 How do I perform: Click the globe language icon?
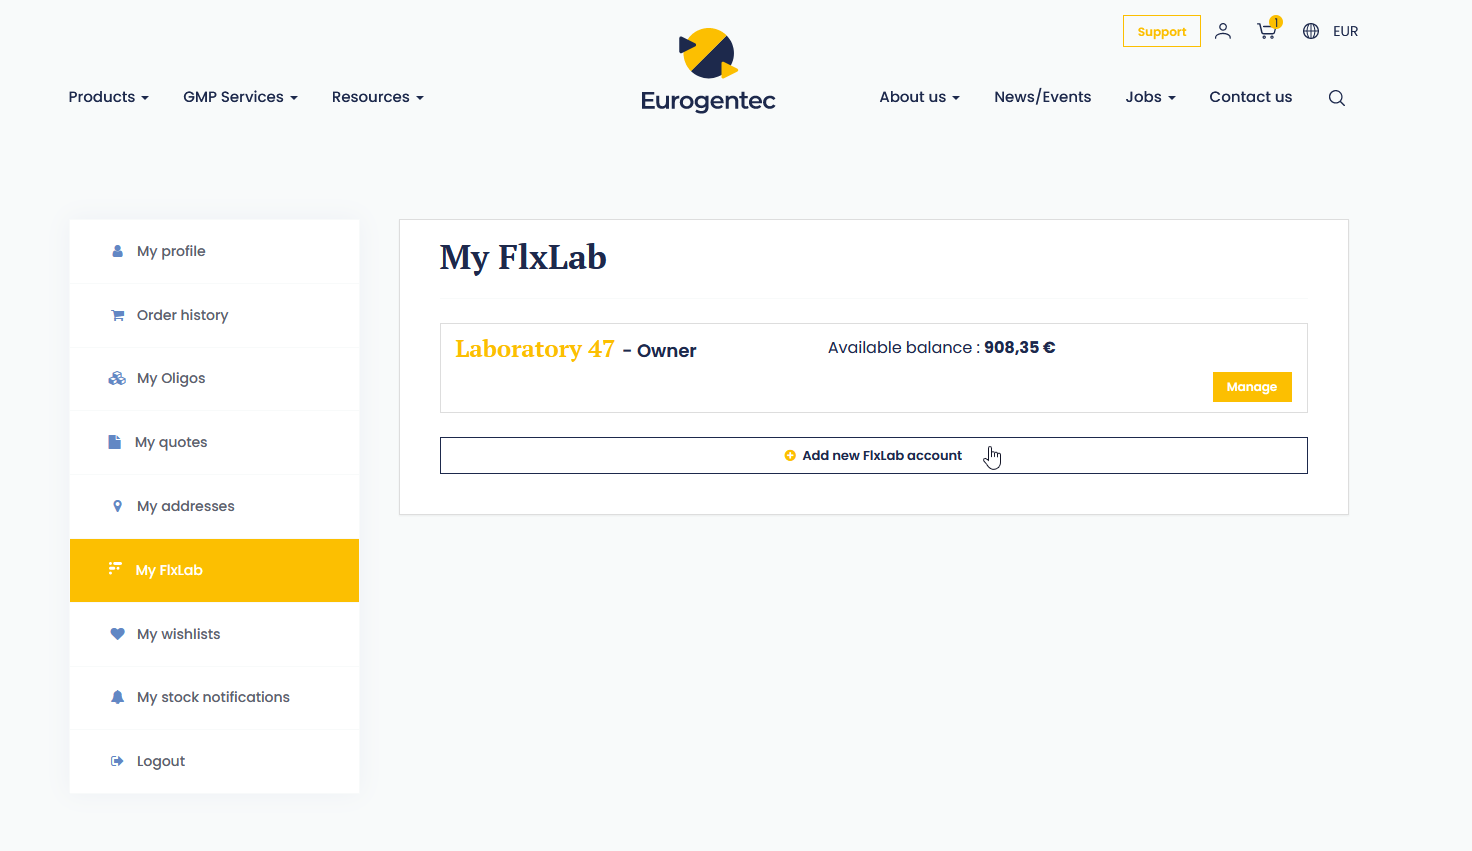1311,31
